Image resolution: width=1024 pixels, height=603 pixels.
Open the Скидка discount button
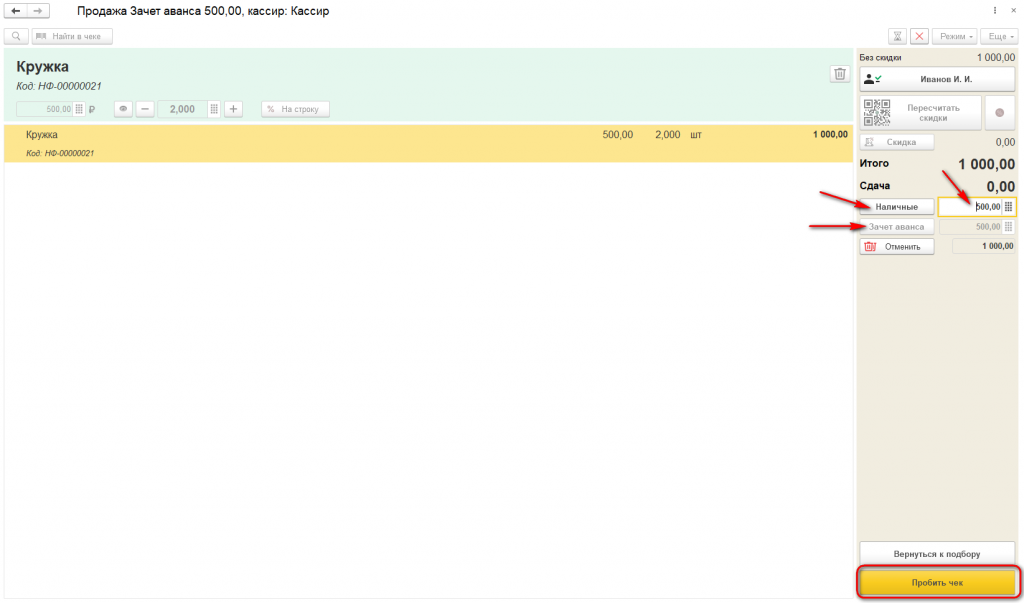click(x=897, y=142)
